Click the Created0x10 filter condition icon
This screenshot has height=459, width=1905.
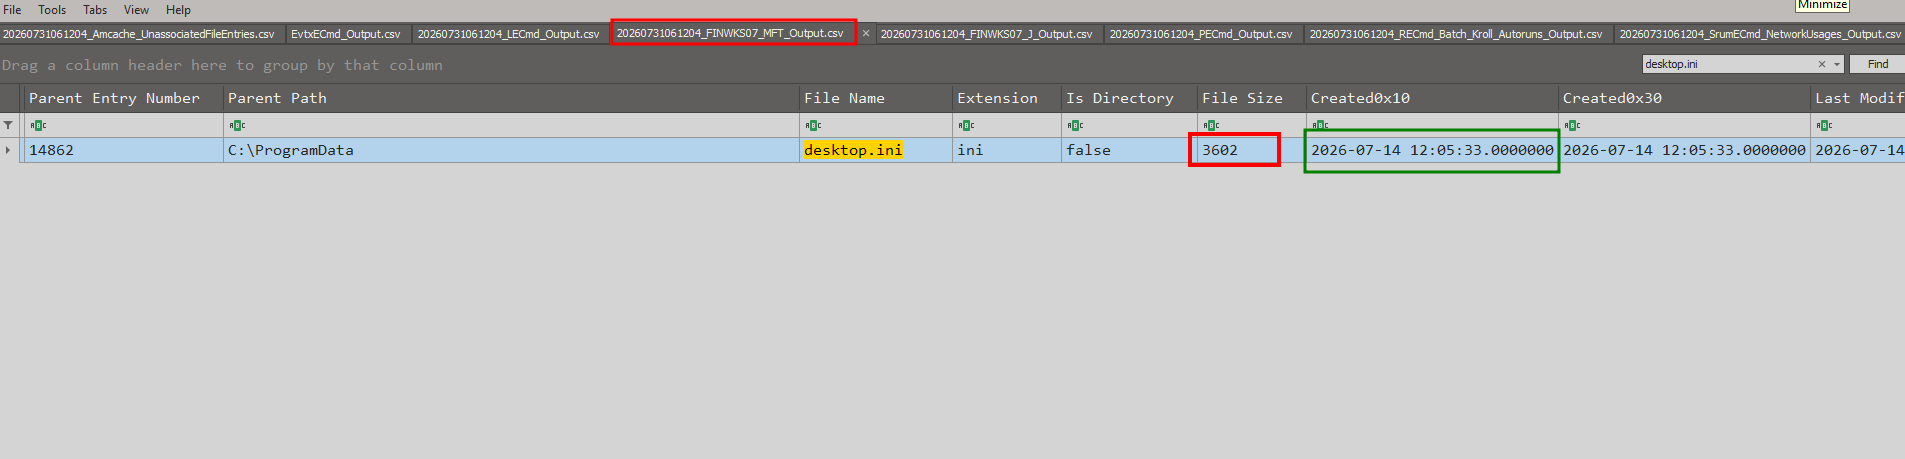point(1320,125)
